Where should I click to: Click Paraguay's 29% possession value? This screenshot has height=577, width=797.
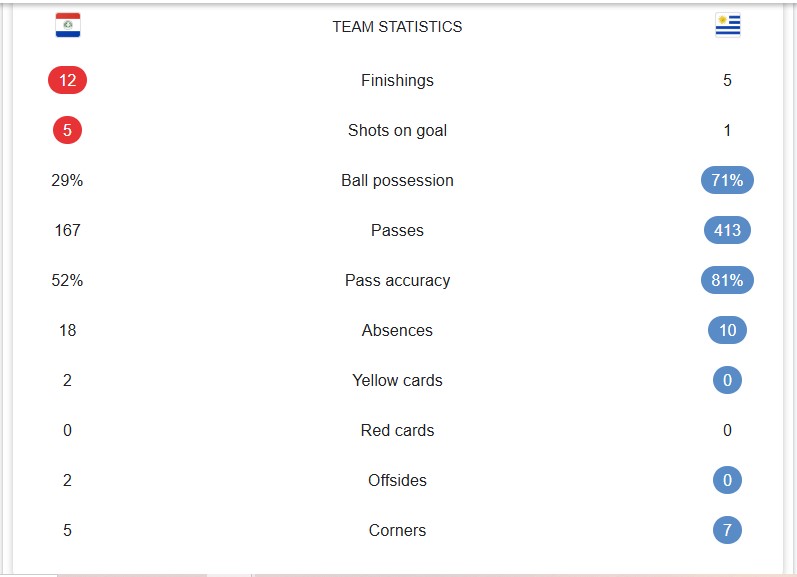[67, 180]
